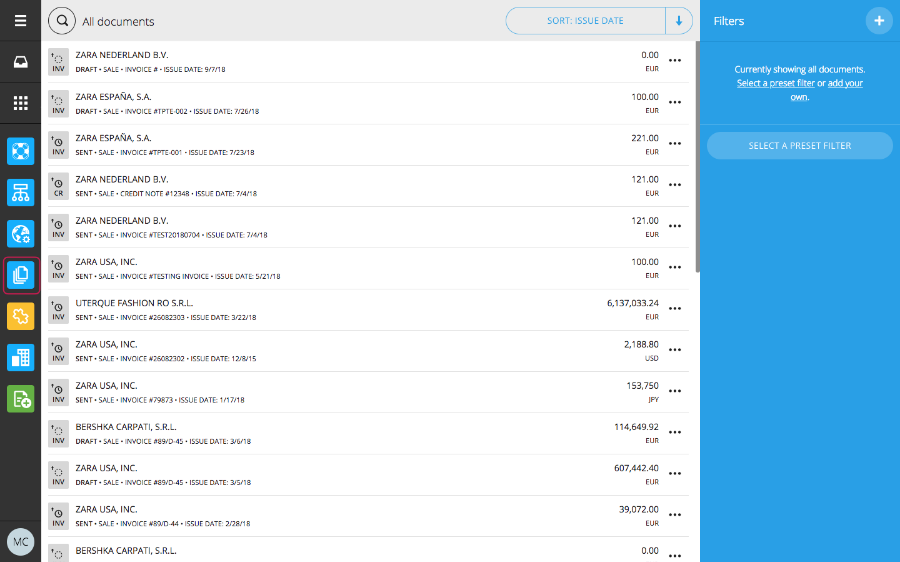Open more options for Testing Invoice row
The image size is (900, 562).
675,268
